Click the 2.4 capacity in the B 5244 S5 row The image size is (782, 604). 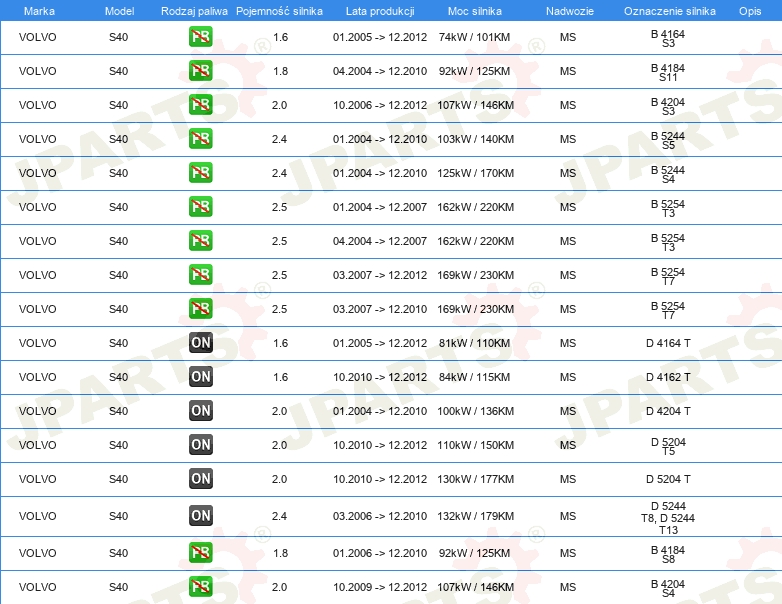[279, 139]
